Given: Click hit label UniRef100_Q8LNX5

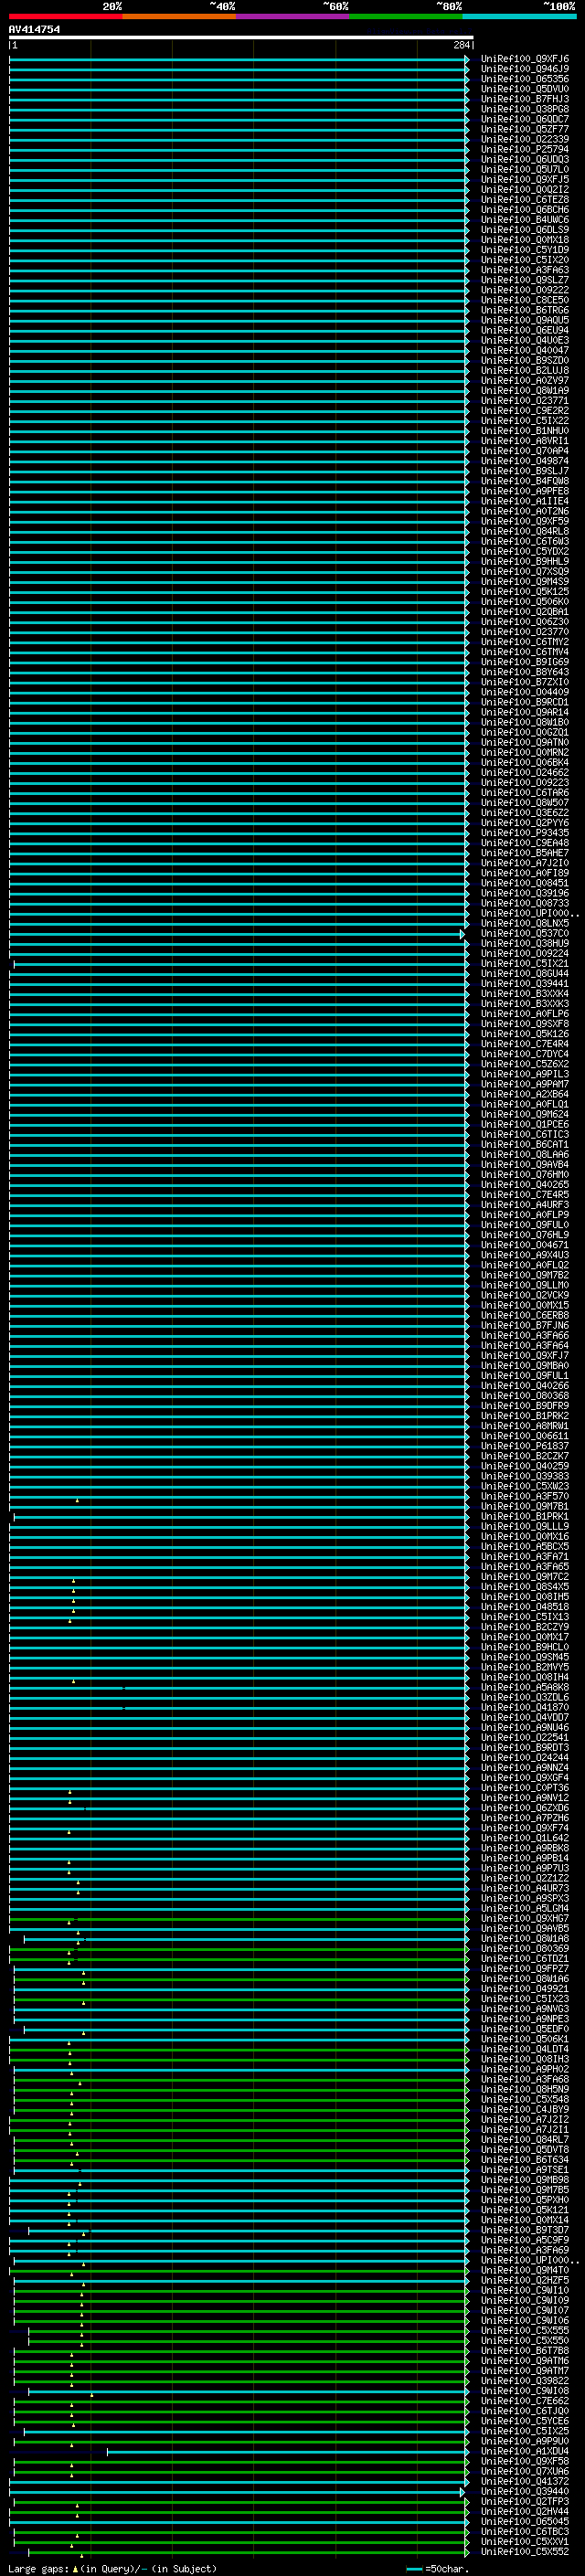Looking at the screenshot, I should tap(525, 923).
